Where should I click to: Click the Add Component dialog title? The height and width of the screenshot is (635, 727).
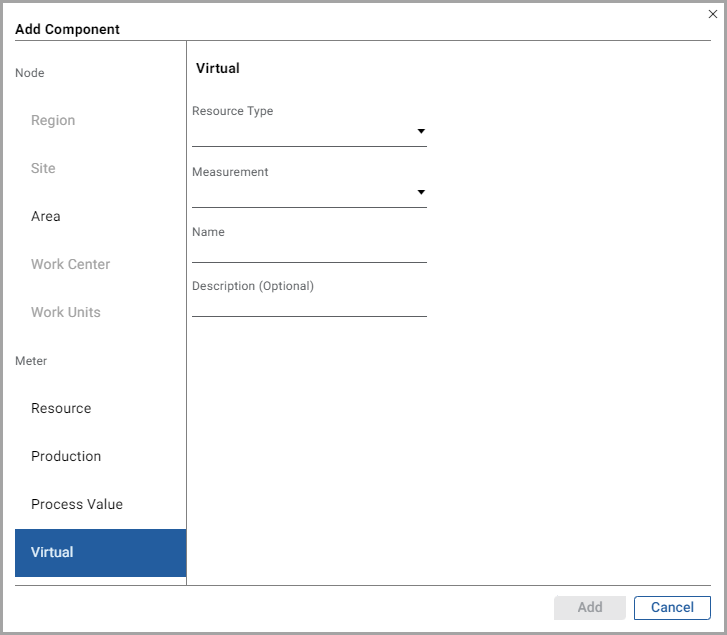[67, 29]
